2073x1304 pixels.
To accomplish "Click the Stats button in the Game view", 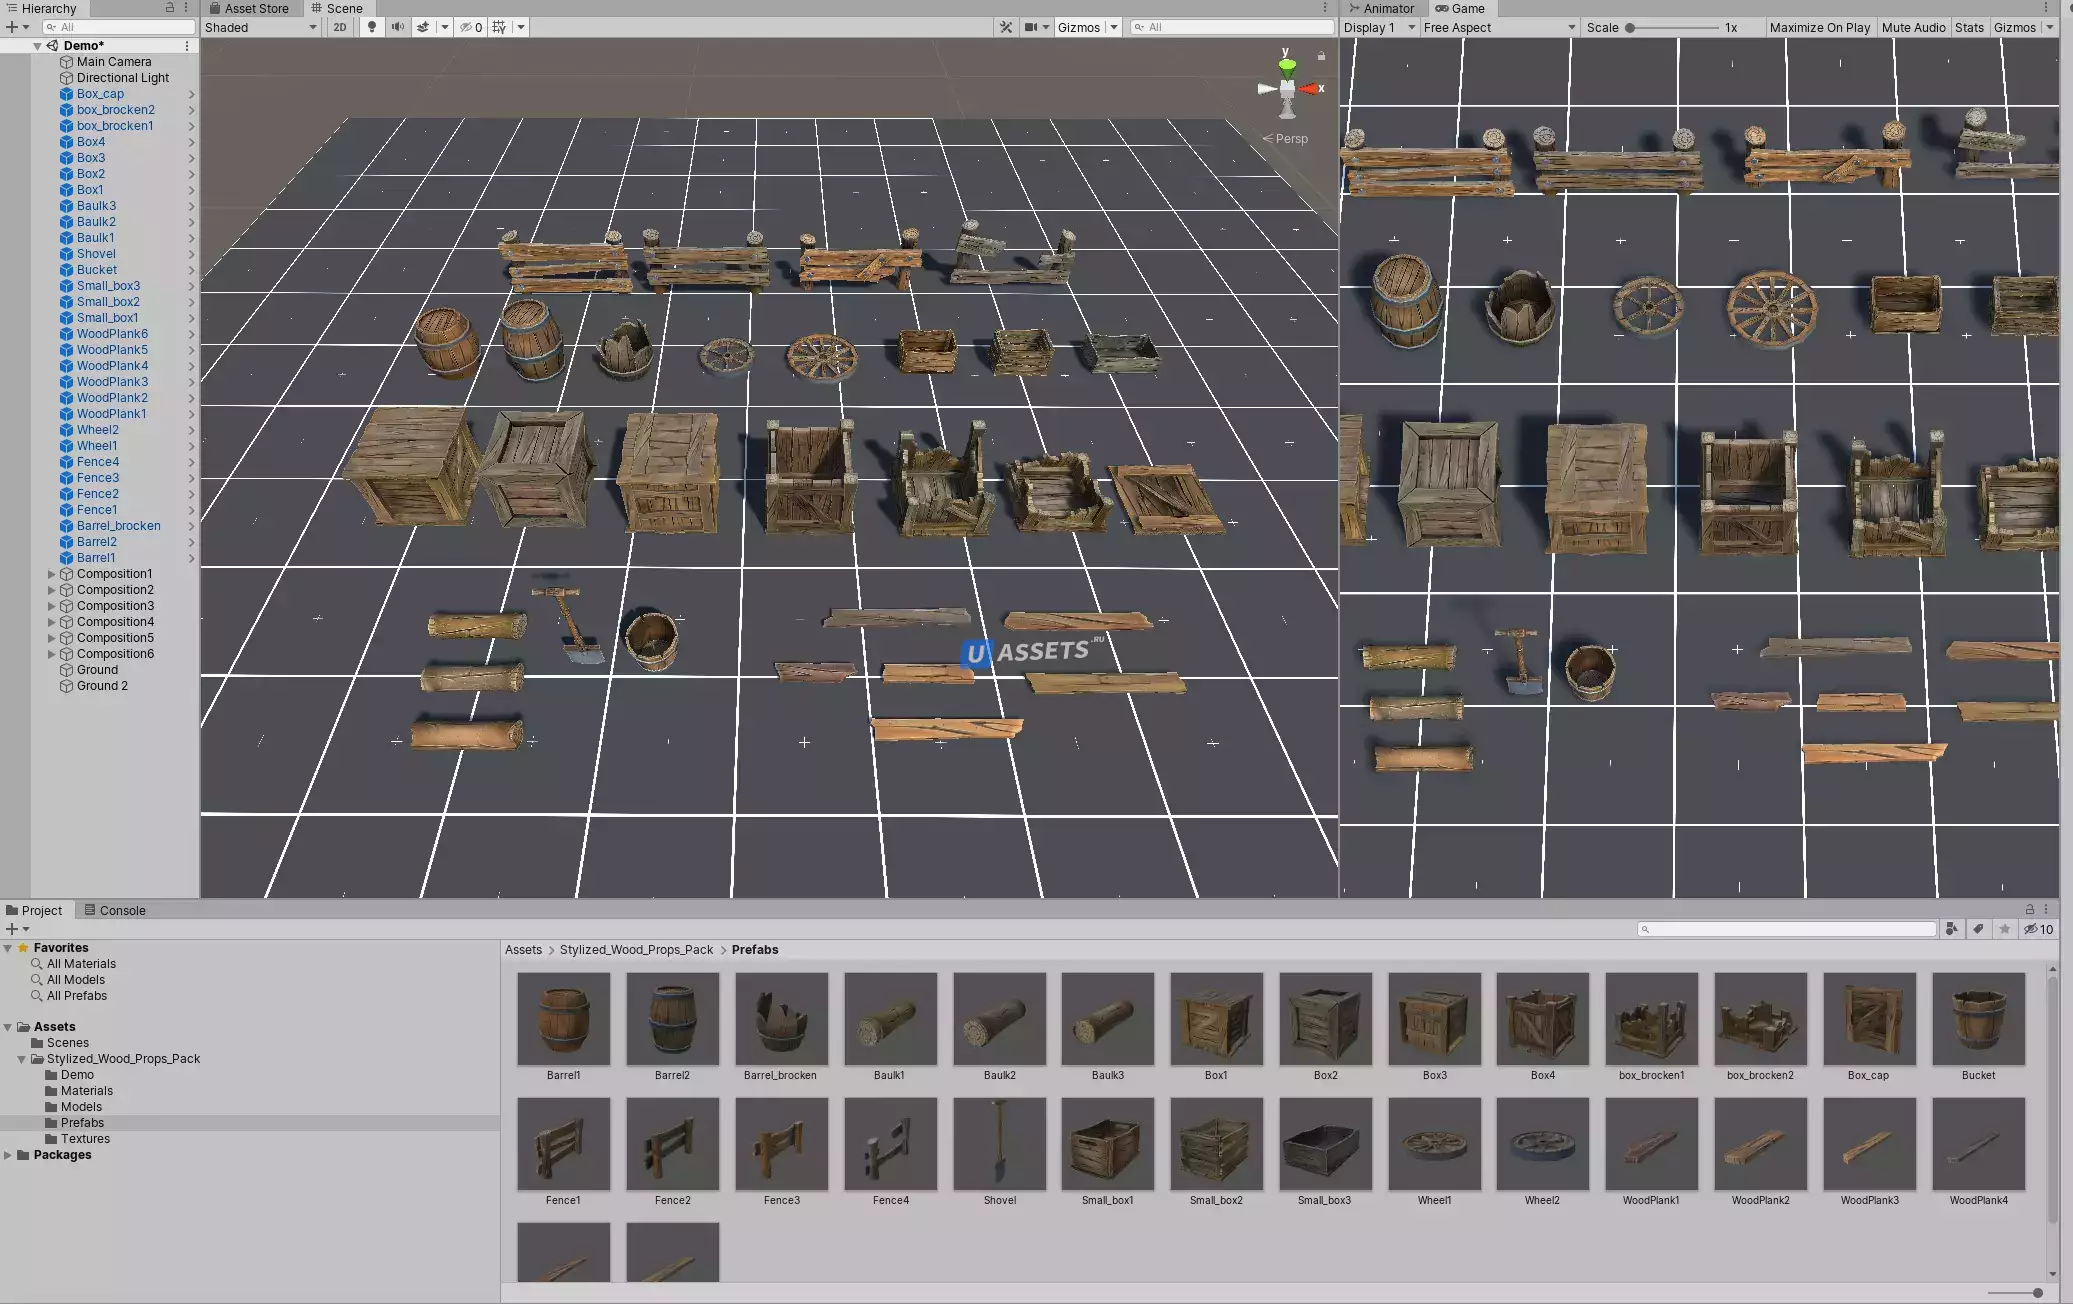I will pos(1969,27).
